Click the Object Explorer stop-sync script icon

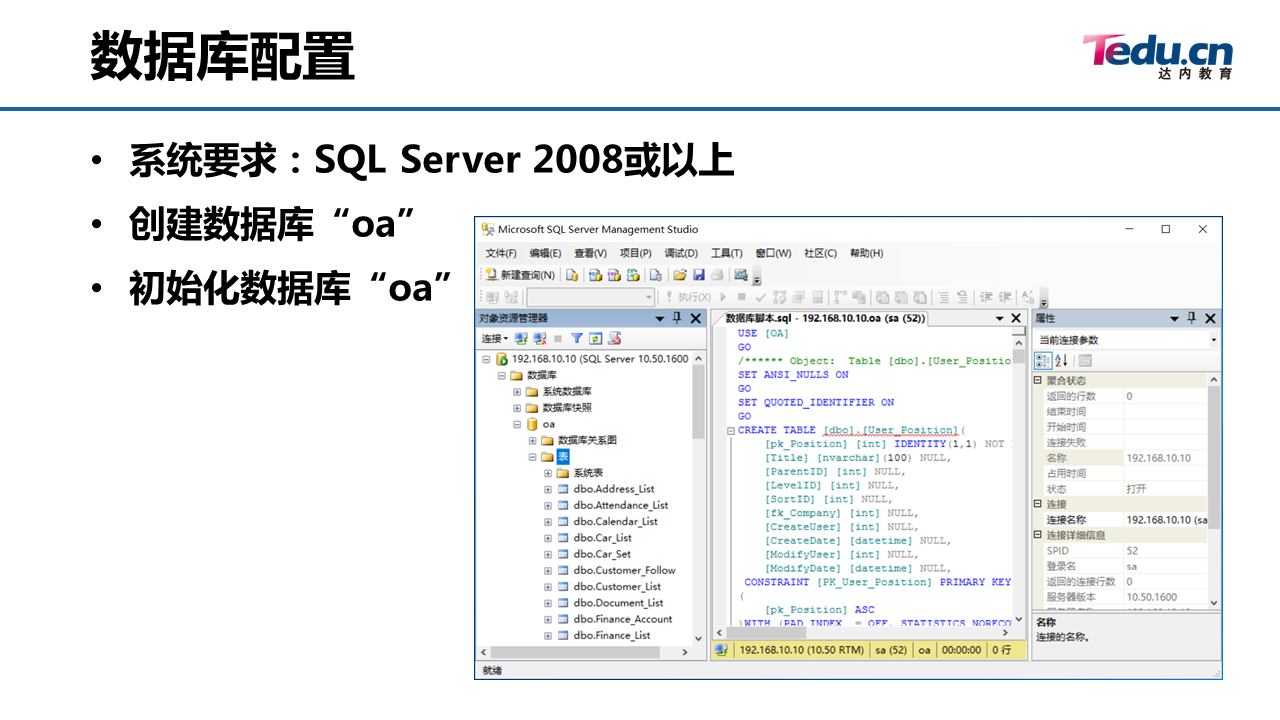(615, 339)
